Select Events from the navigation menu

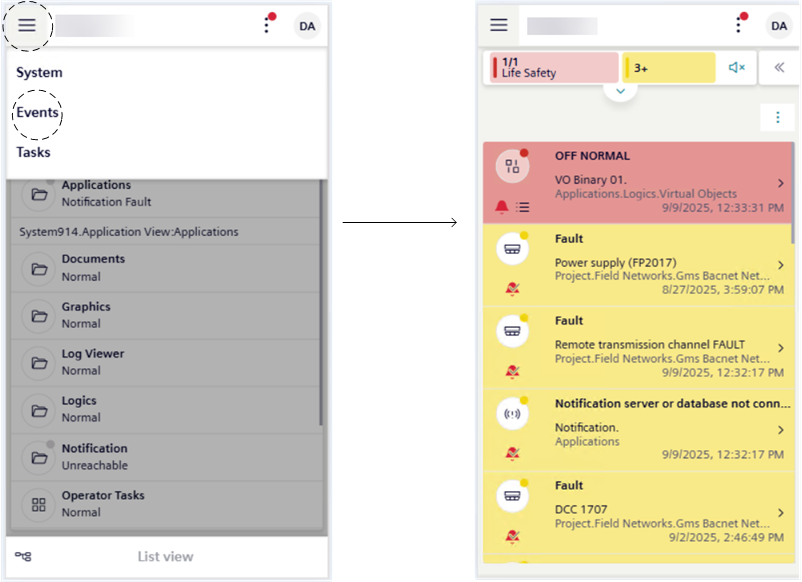click(x=37, y=113)
